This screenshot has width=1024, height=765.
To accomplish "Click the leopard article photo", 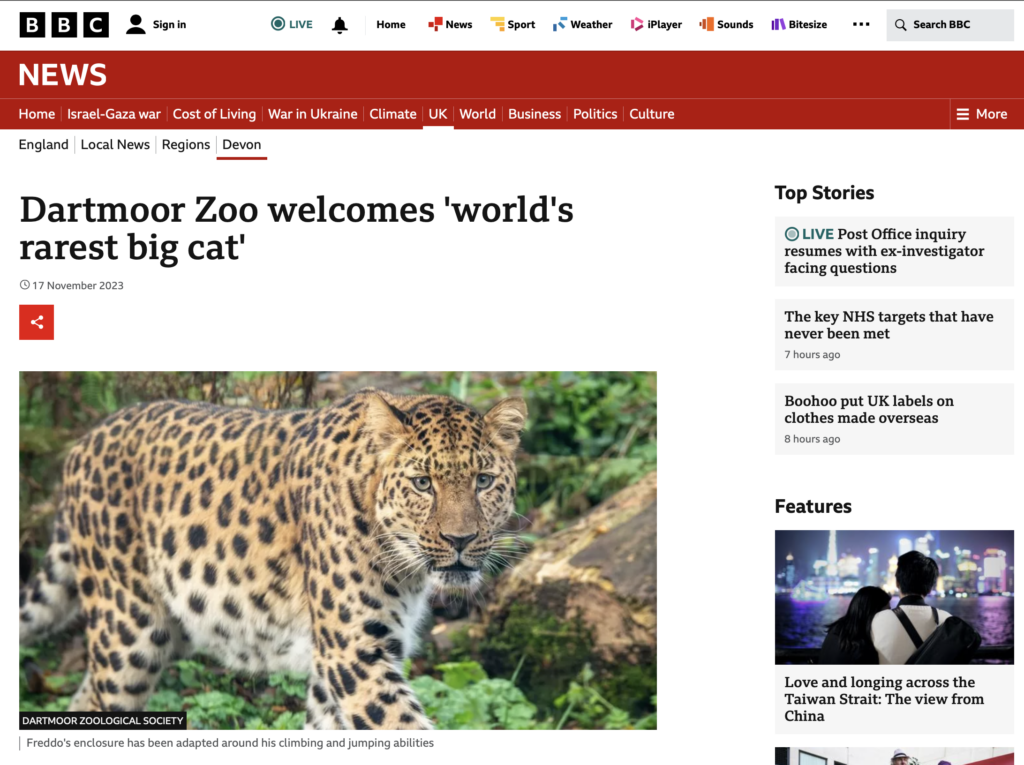I will click(x=338, y=550).
